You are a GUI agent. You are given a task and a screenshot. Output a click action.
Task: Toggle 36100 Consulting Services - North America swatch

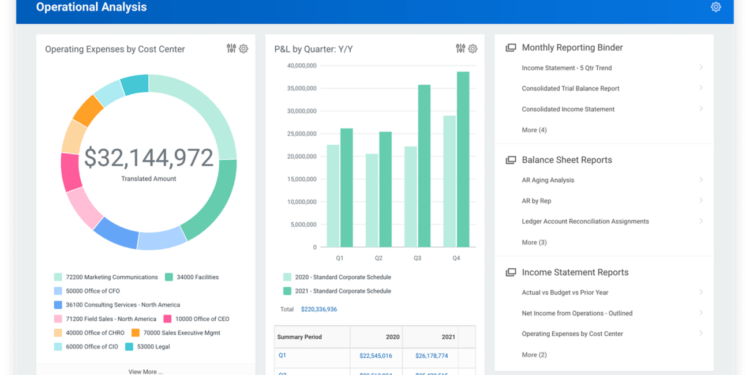click(x=58, y=305)
